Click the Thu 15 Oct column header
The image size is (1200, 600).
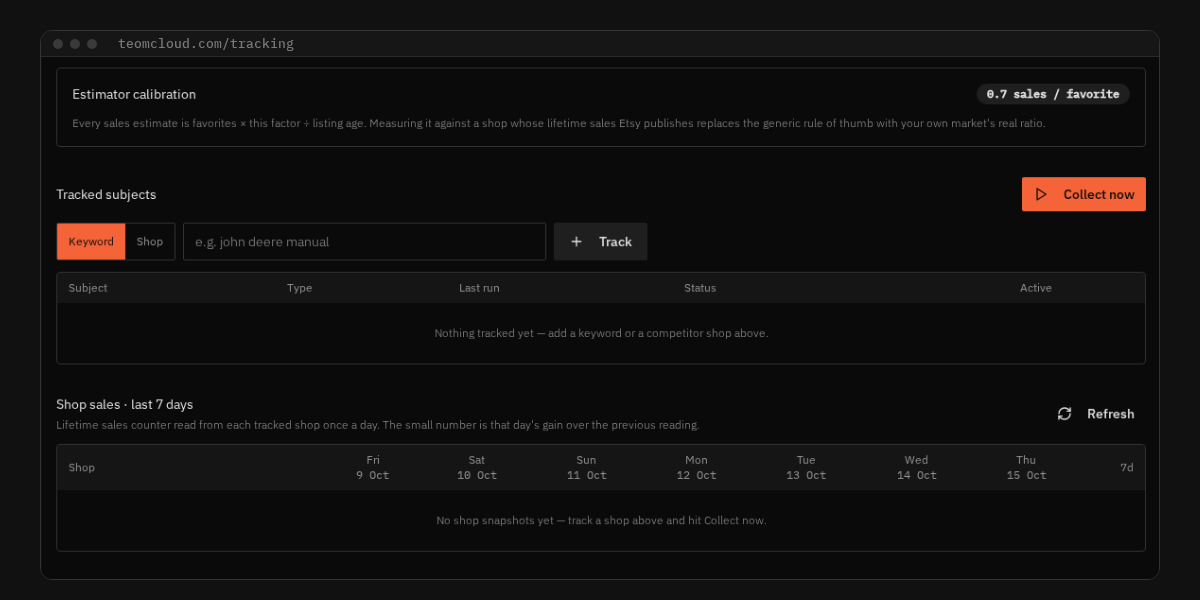tap(1027, 467)
